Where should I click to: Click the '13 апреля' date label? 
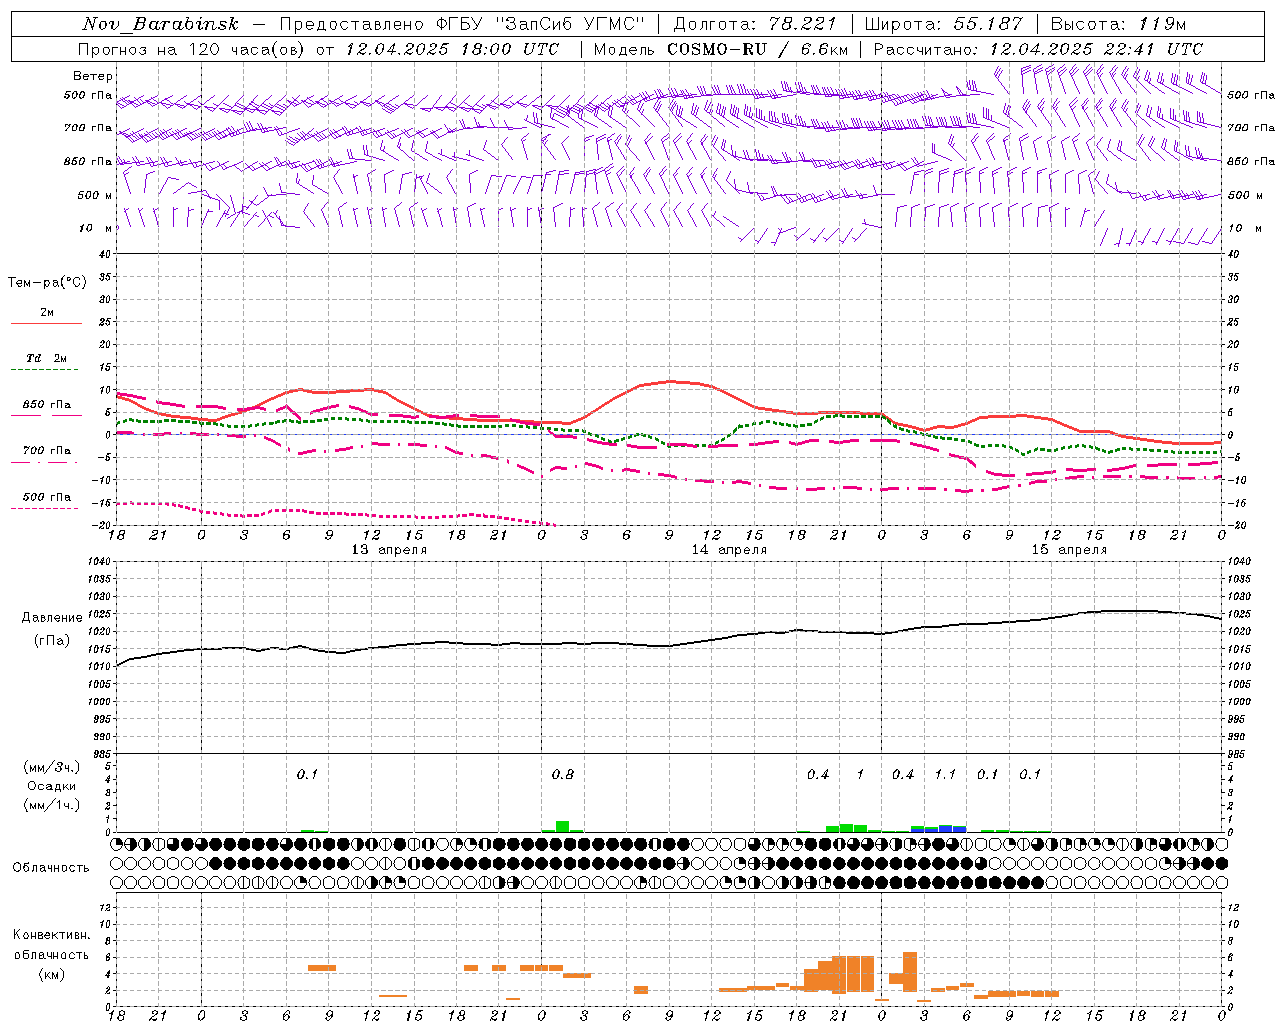tap(389, 550)
